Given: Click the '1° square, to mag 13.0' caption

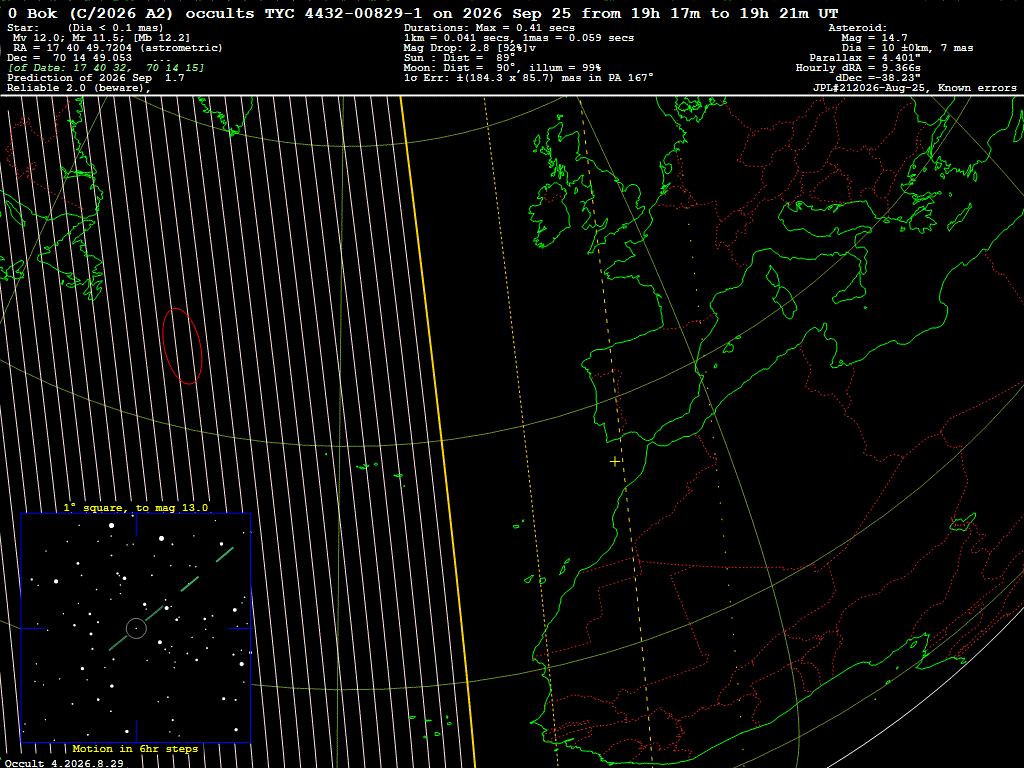Looking at the screenshot, I should coord(136,507).
